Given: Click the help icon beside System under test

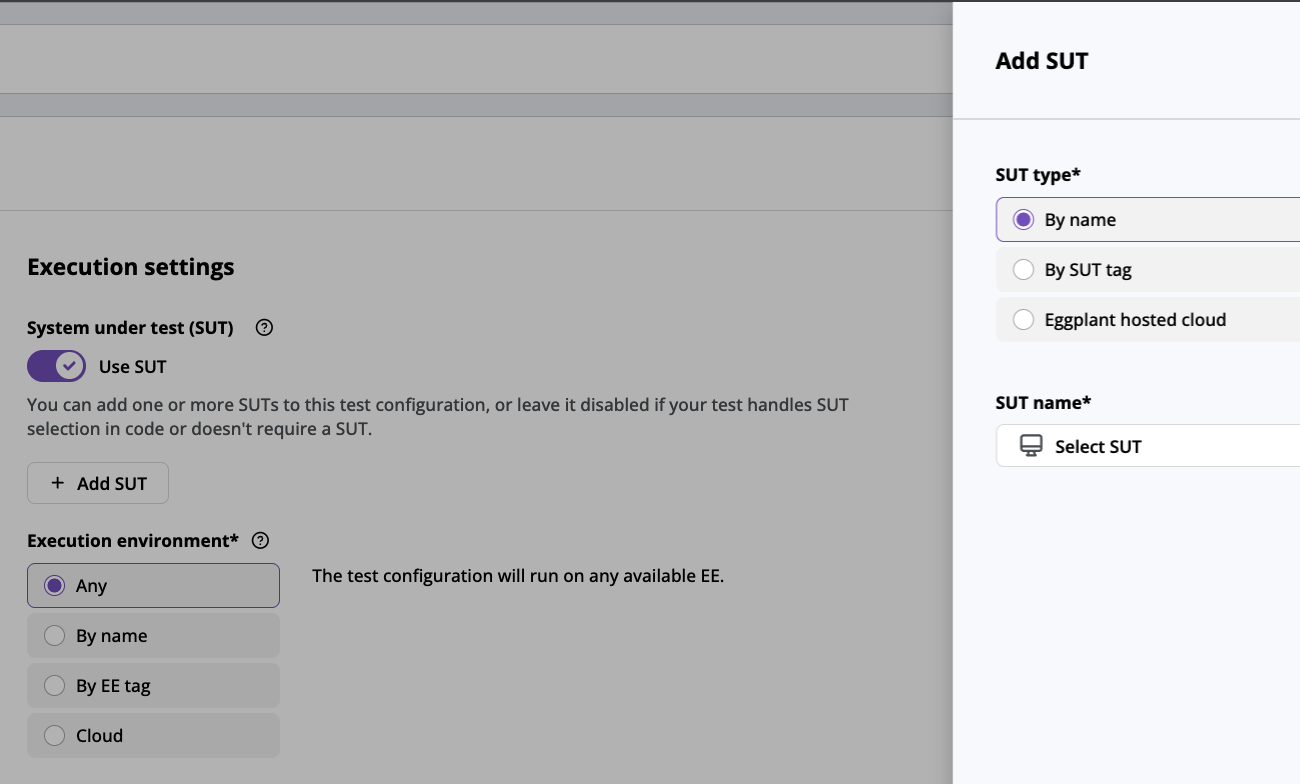Looking at the screenshot, I should point(264,328).
